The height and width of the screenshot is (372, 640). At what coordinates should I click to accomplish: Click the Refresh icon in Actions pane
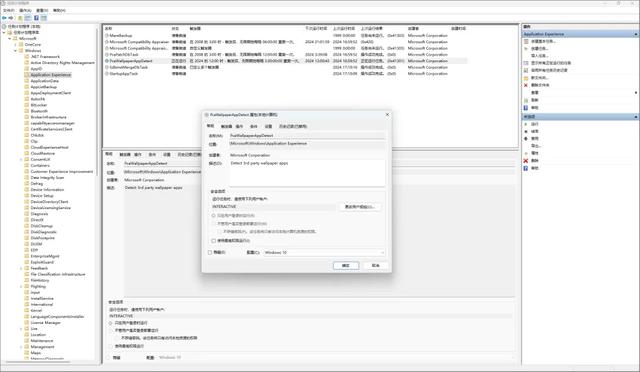[526, 100]
